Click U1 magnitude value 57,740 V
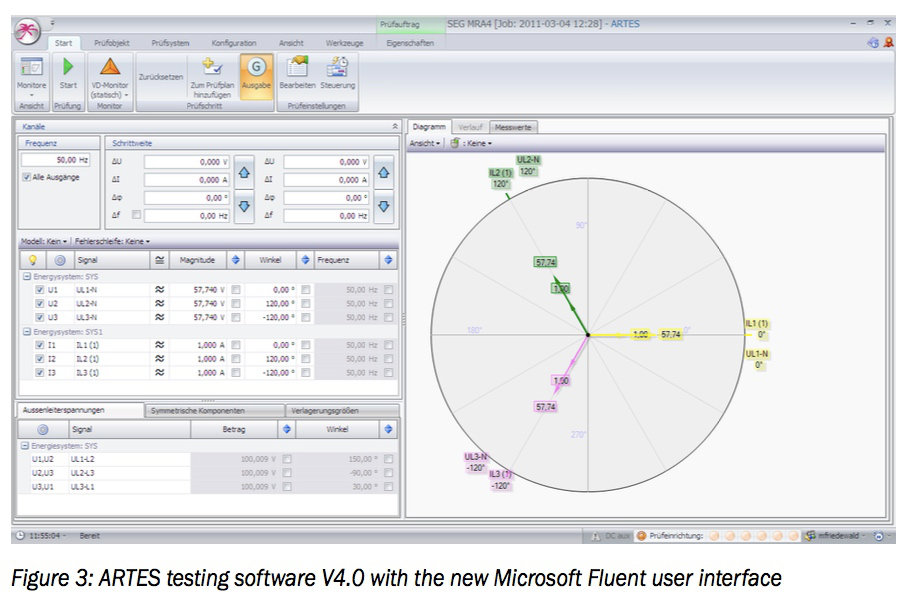Viewport: 907px width, 598px height. pyautogui.click(x=197, y=289)
